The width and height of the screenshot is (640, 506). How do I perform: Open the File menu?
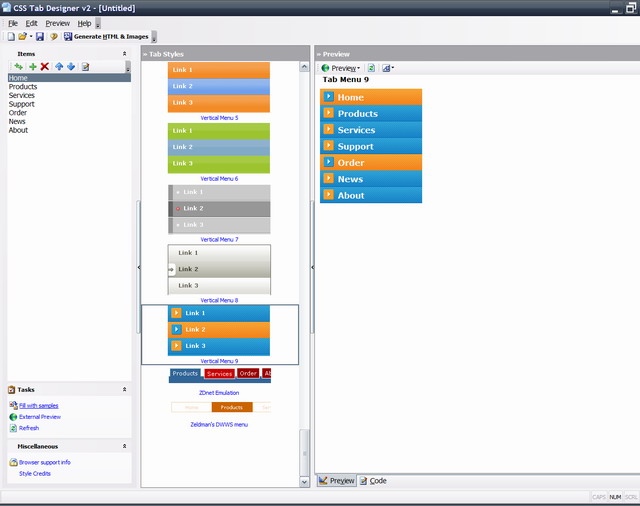(13, 23)
